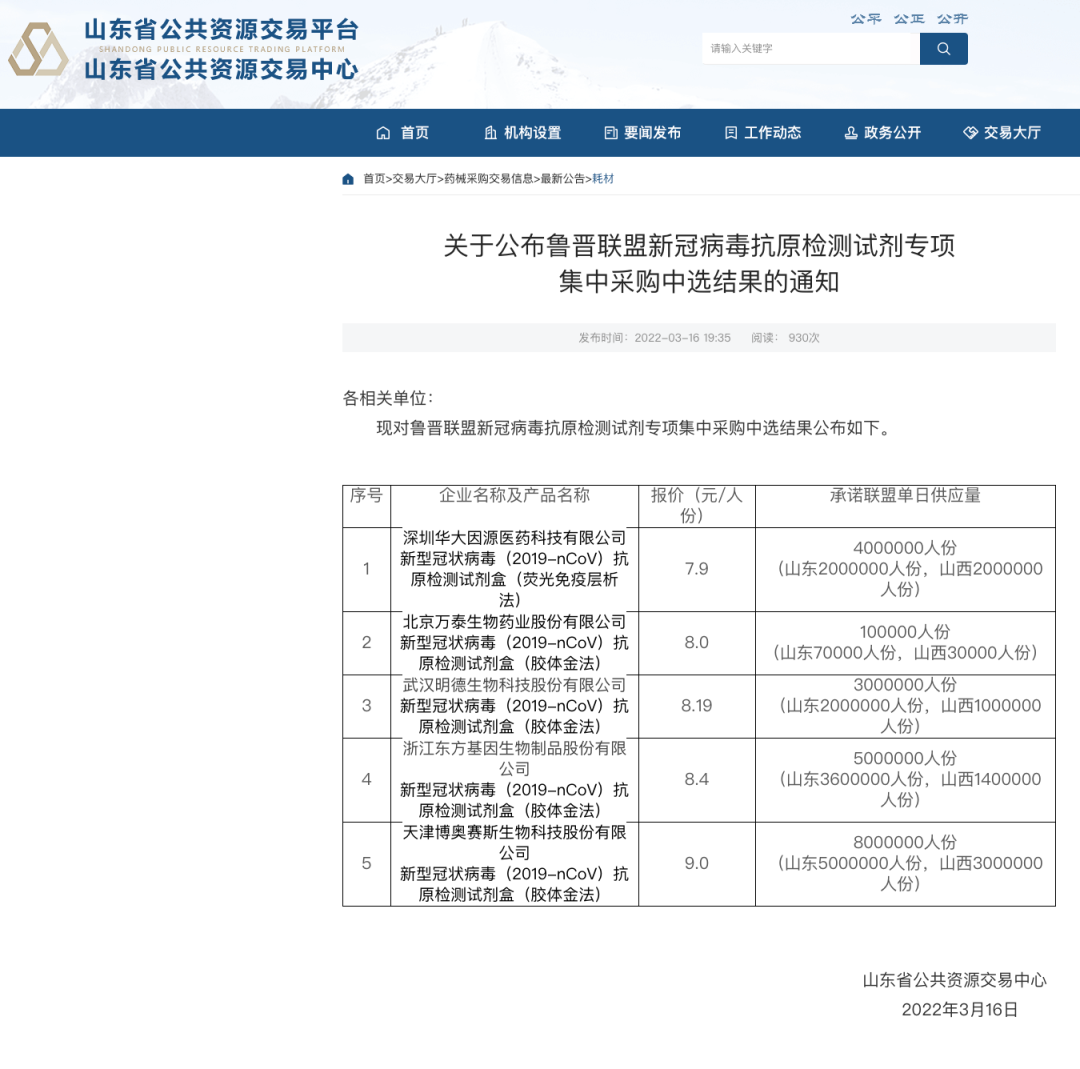This screenshot has height=1069, width=1080.
Task: Click the intro sentence starting 现对鲁晋联盟
Action: 635,428
